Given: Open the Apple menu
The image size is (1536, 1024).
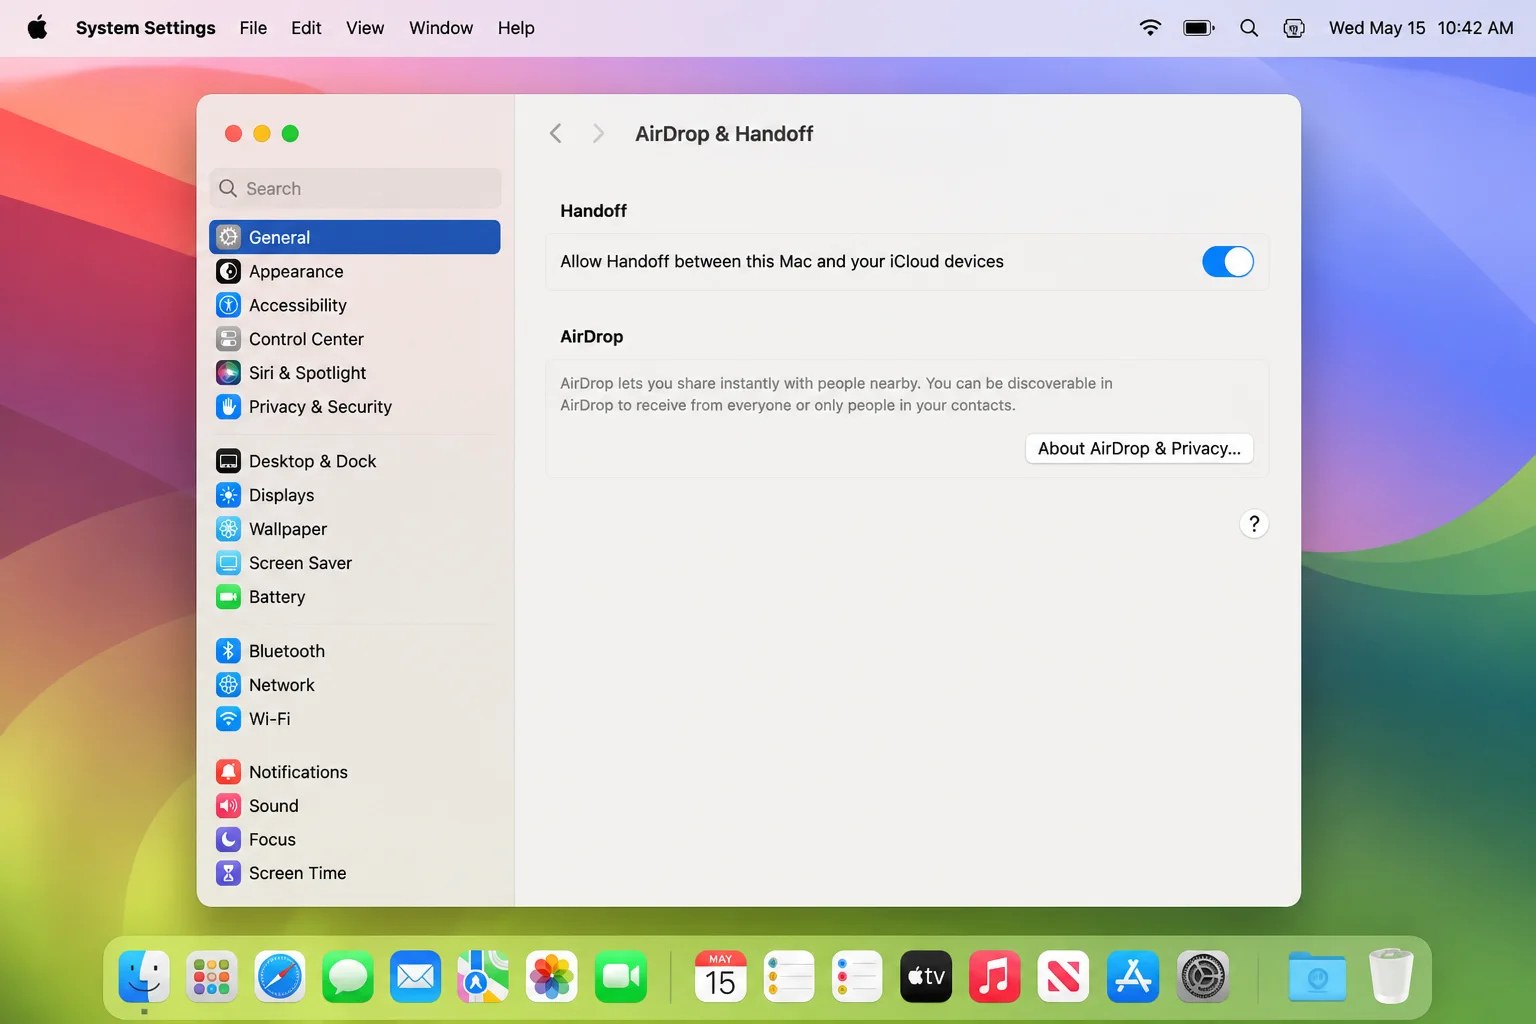Looking at the screenshot, I should pos(38,28).
